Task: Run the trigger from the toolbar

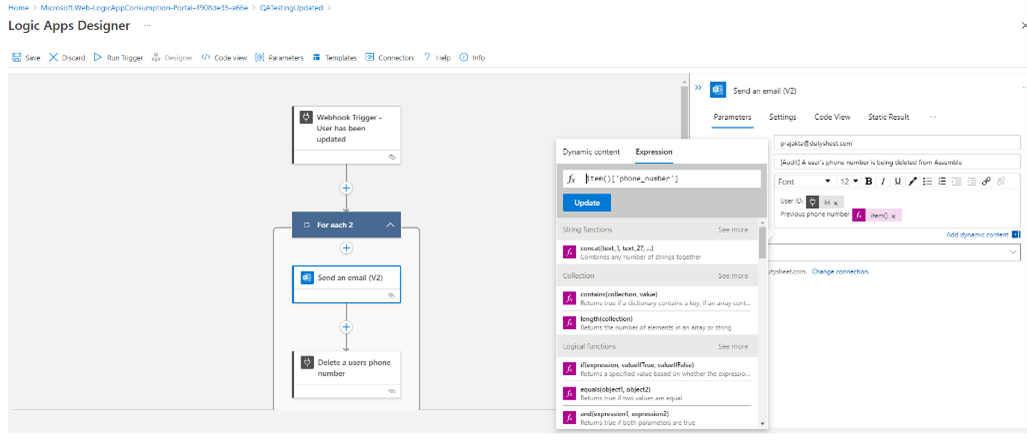Action: point(98,58)
